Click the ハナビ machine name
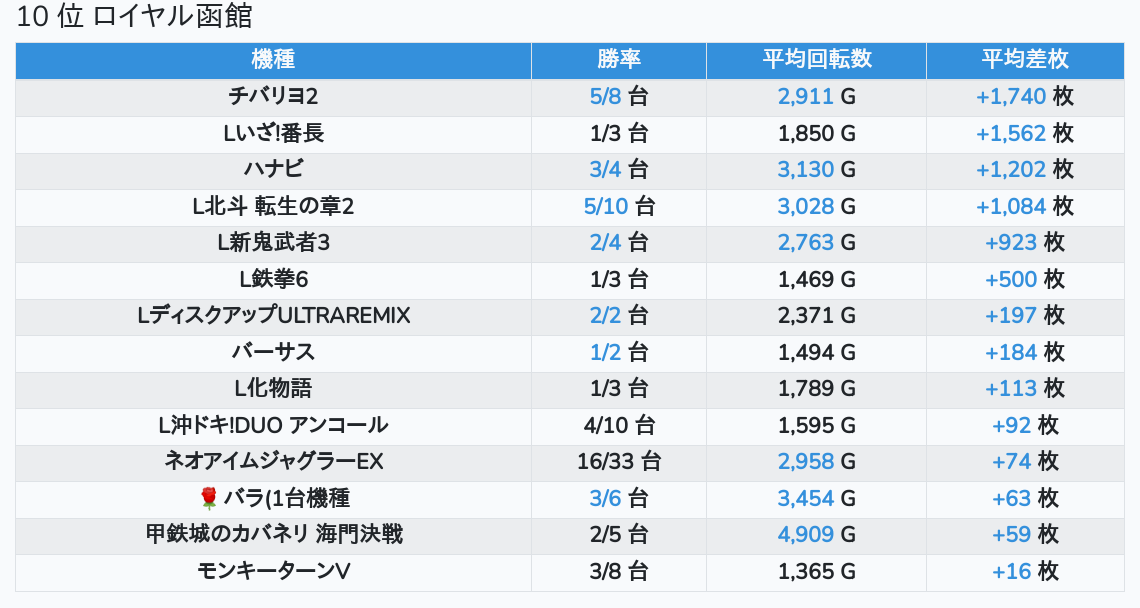 click(x=273, y=170)
